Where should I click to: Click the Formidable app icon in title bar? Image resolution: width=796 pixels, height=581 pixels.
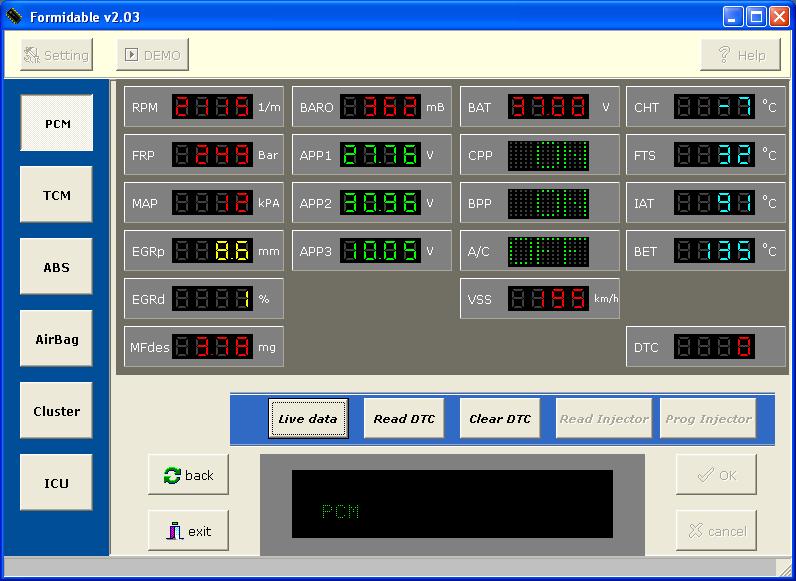click(x=14, y=16)
